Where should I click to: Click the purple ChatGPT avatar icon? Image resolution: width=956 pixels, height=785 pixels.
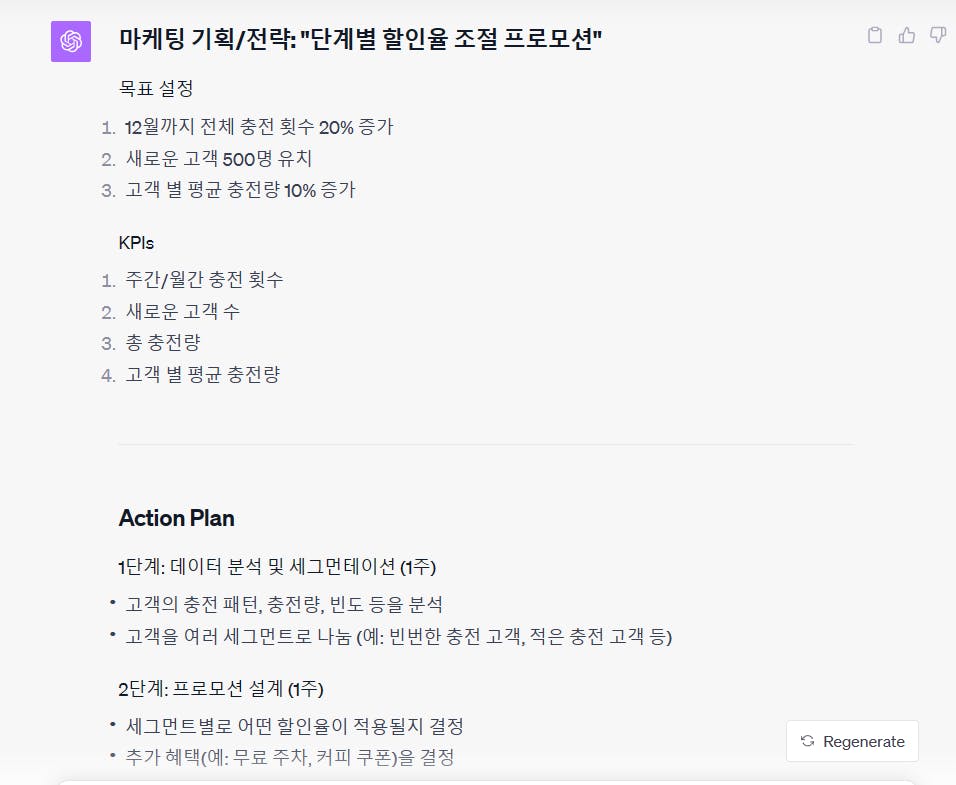tap(71, 41)
